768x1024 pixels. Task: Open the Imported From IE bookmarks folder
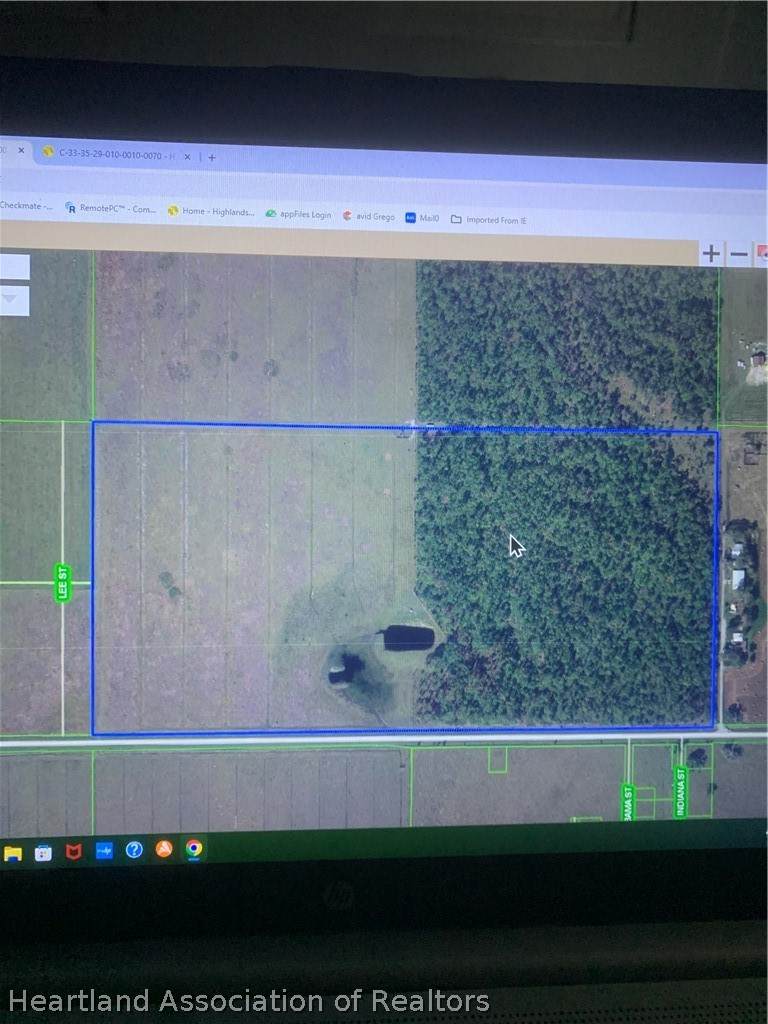488,220
